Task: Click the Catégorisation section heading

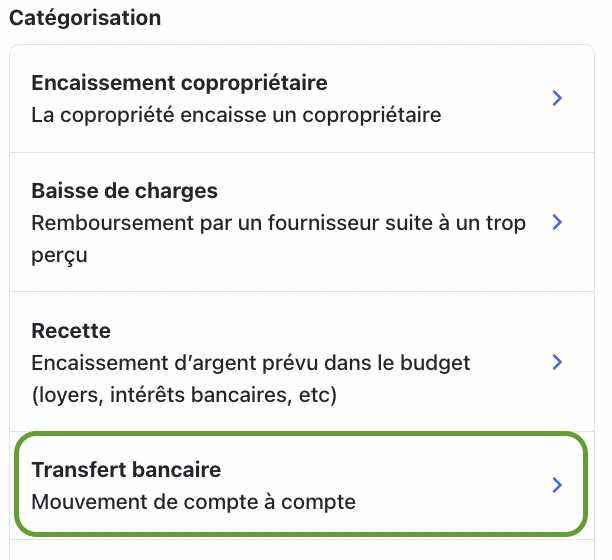Action: (85, 18)
